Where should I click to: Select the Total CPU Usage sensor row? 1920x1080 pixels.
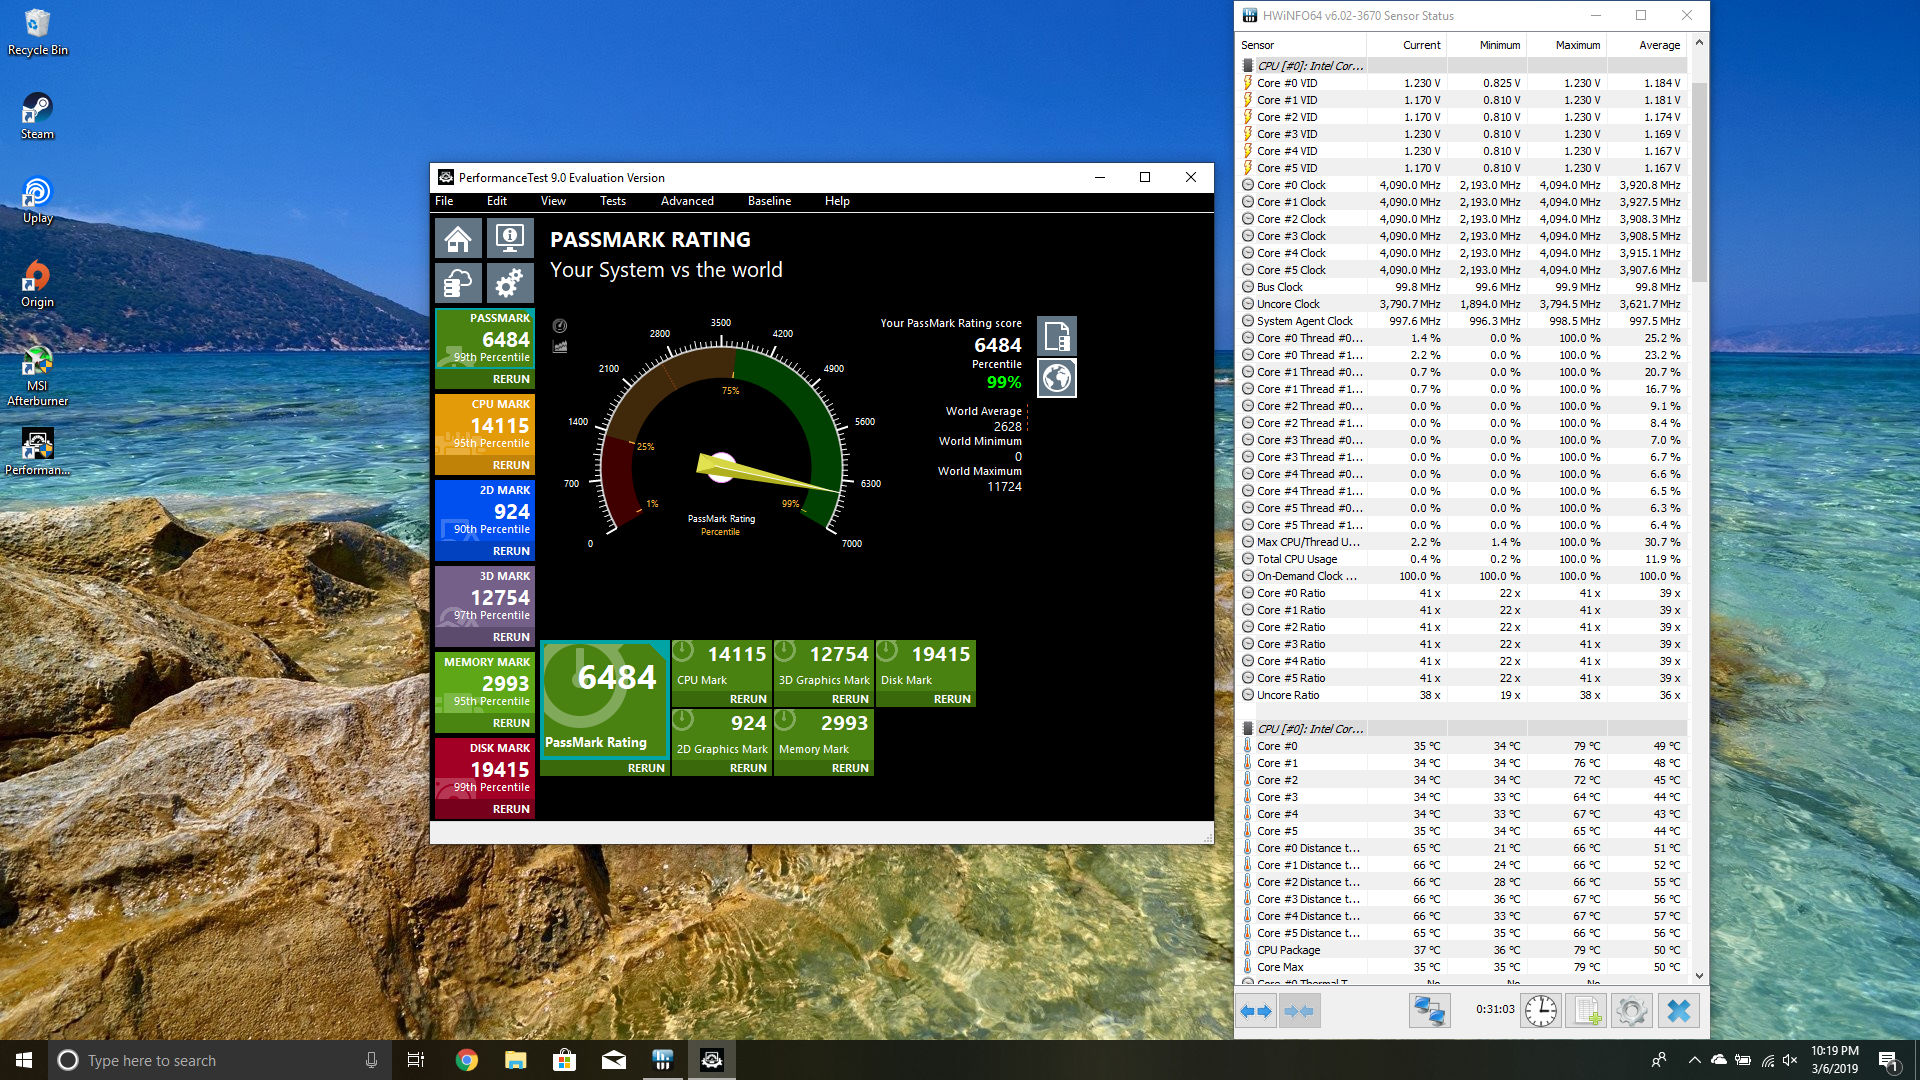1463,559
